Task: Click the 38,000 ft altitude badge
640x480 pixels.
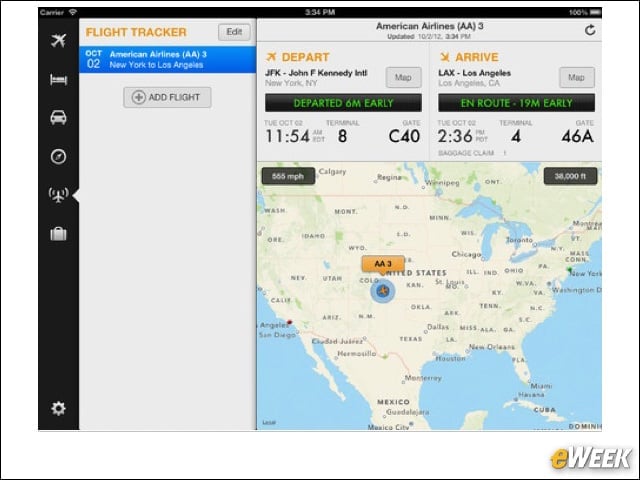Action: (570, 176)
